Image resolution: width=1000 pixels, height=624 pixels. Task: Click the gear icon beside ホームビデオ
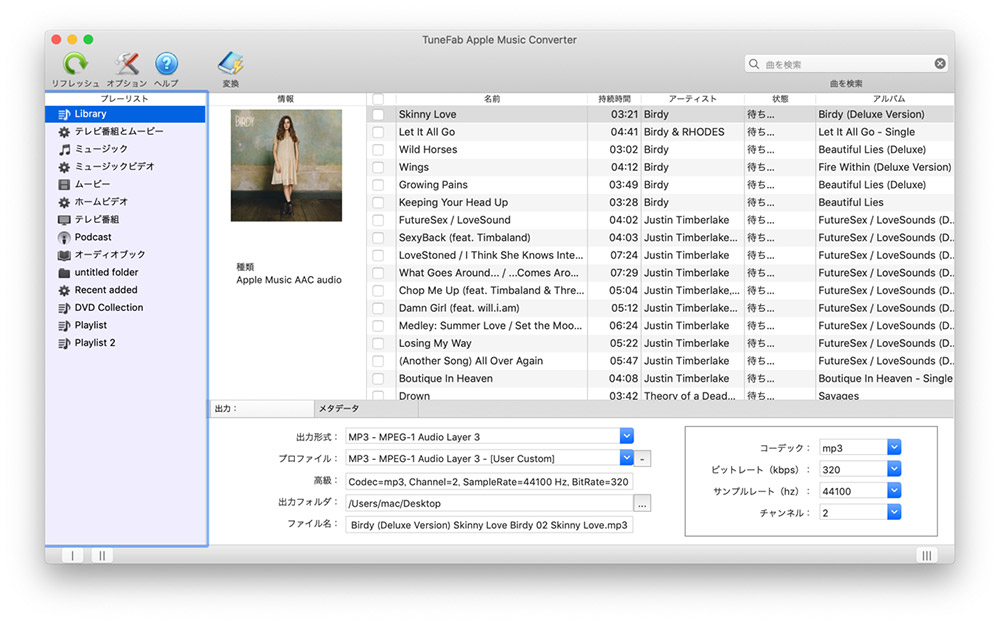pyautogui.click(x=64, y=202)
